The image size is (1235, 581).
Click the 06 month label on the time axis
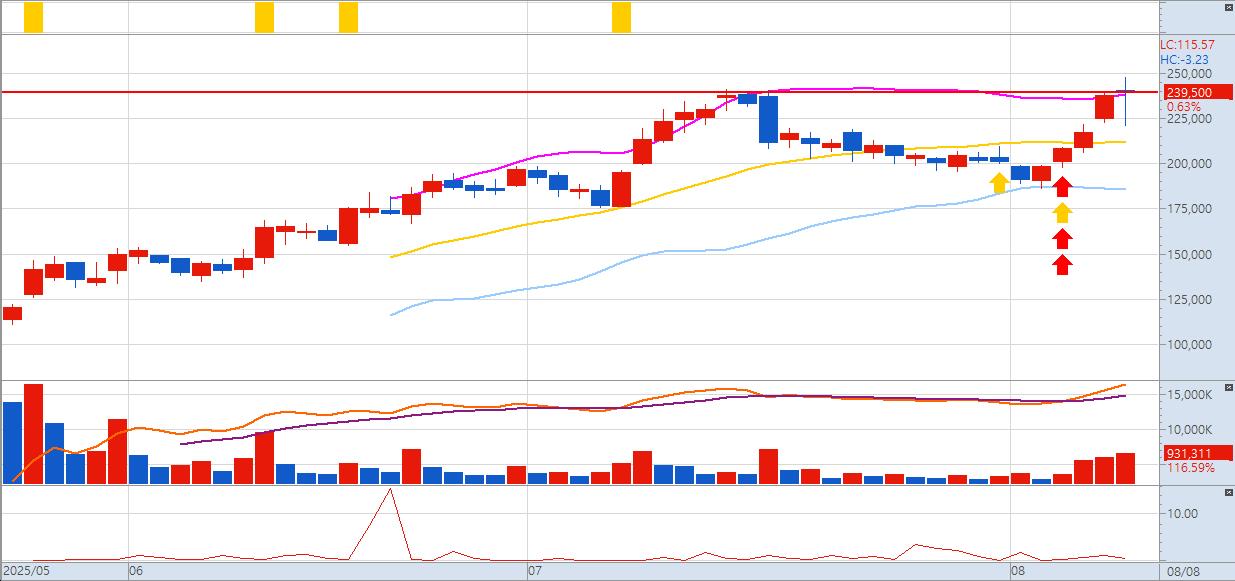click(x=136, y=571)
